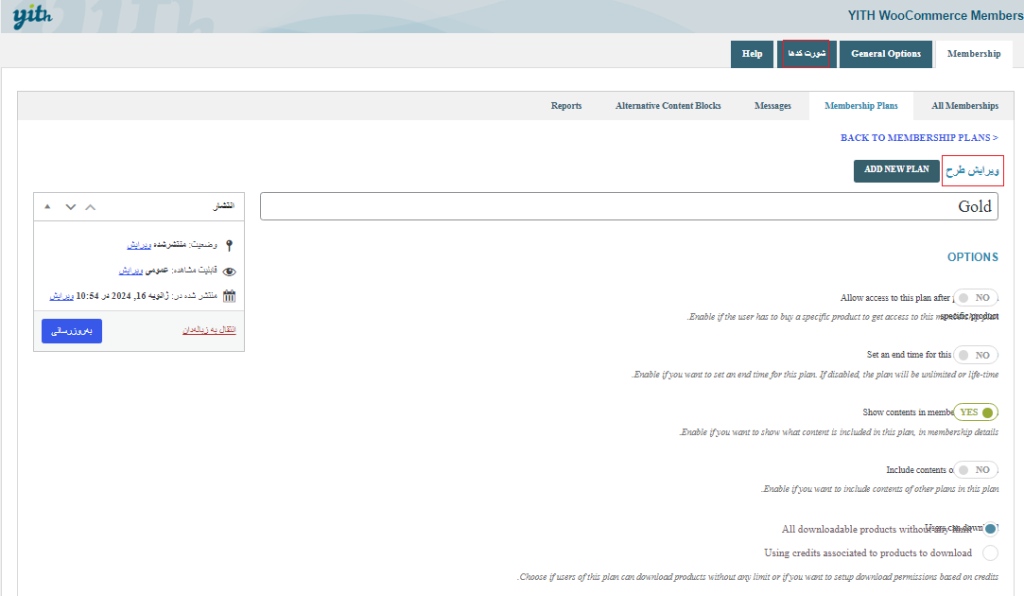Follow the BACK TO MEMBERSHIP PLANS link
Screen dimensions: 1024x596
(x=919, y=138)
